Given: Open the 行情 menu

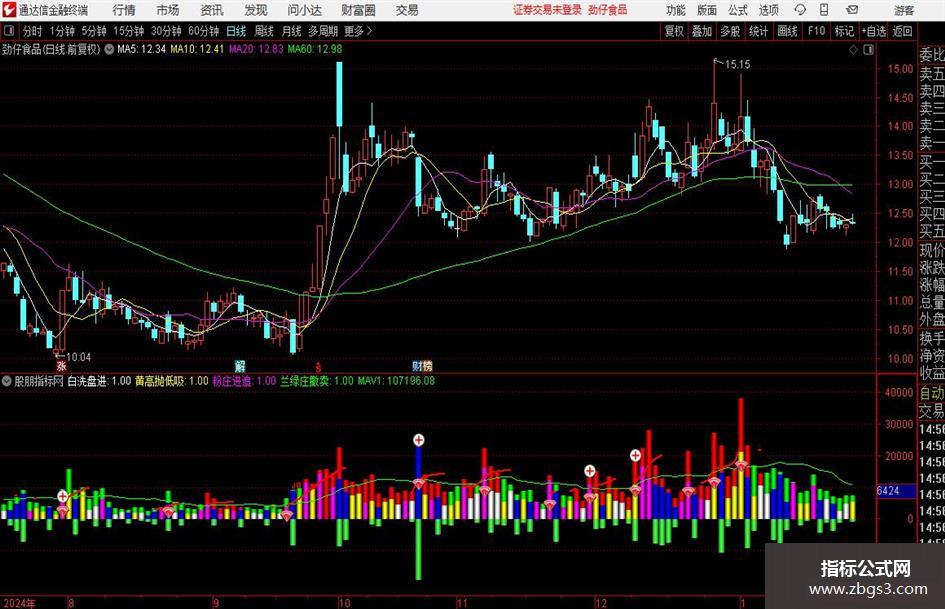Looking at the screenshot, I should 124,10.
